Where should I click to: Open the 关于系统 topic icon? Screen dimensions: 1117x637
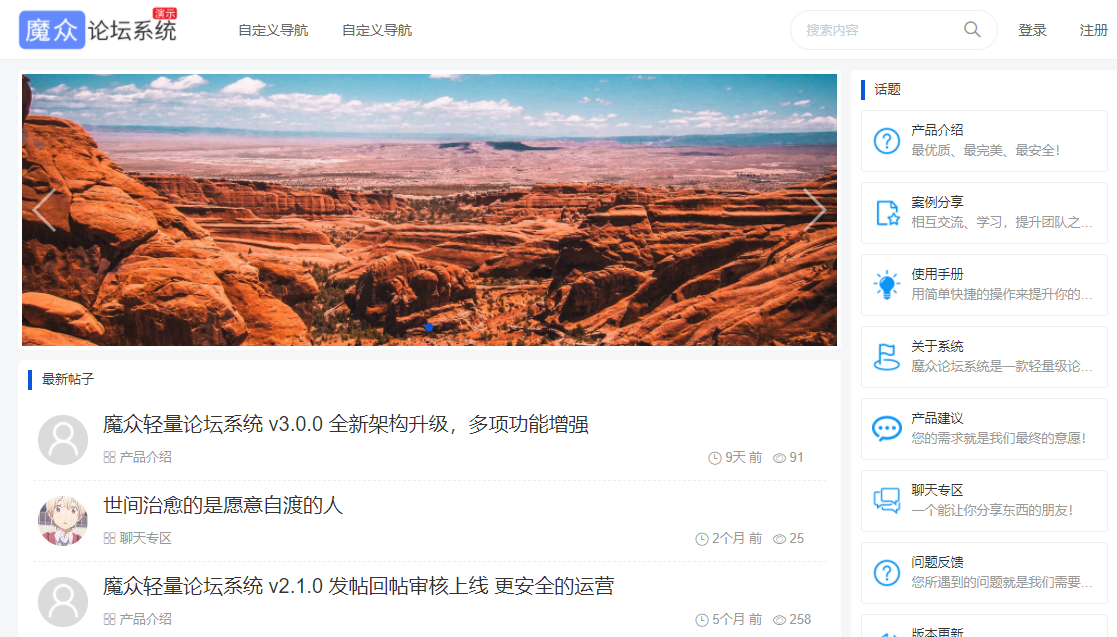point(887,356)
